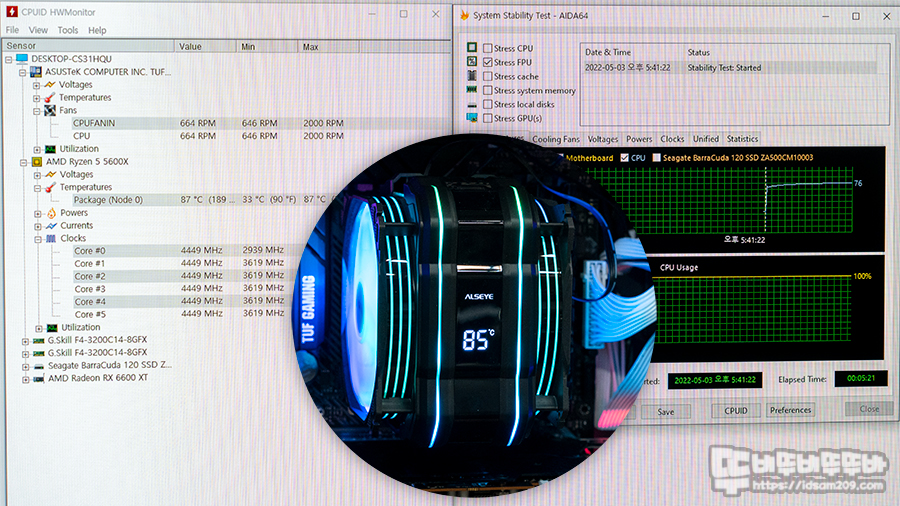The height and width of the screenshot is (506, 900).
Task: Enable the Stress cache checkbox
Action: point(488,76)
